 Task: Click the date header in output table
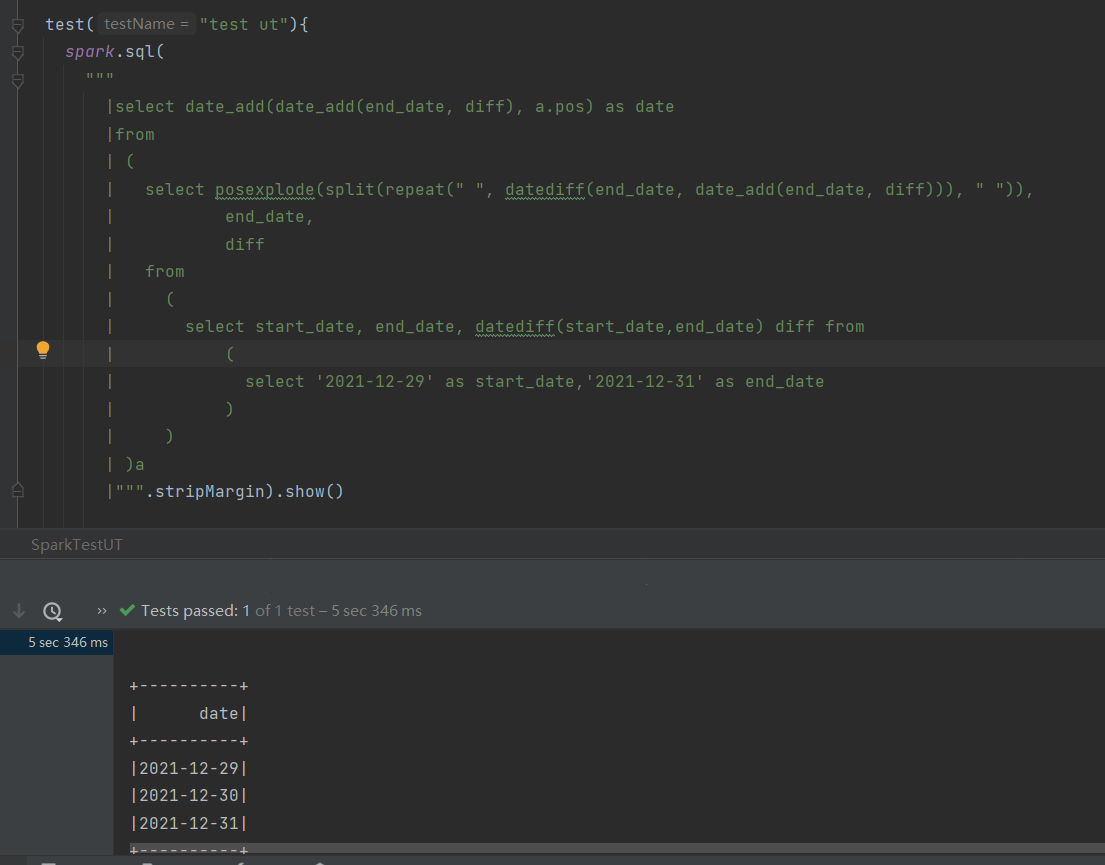(x=218, y=713)
